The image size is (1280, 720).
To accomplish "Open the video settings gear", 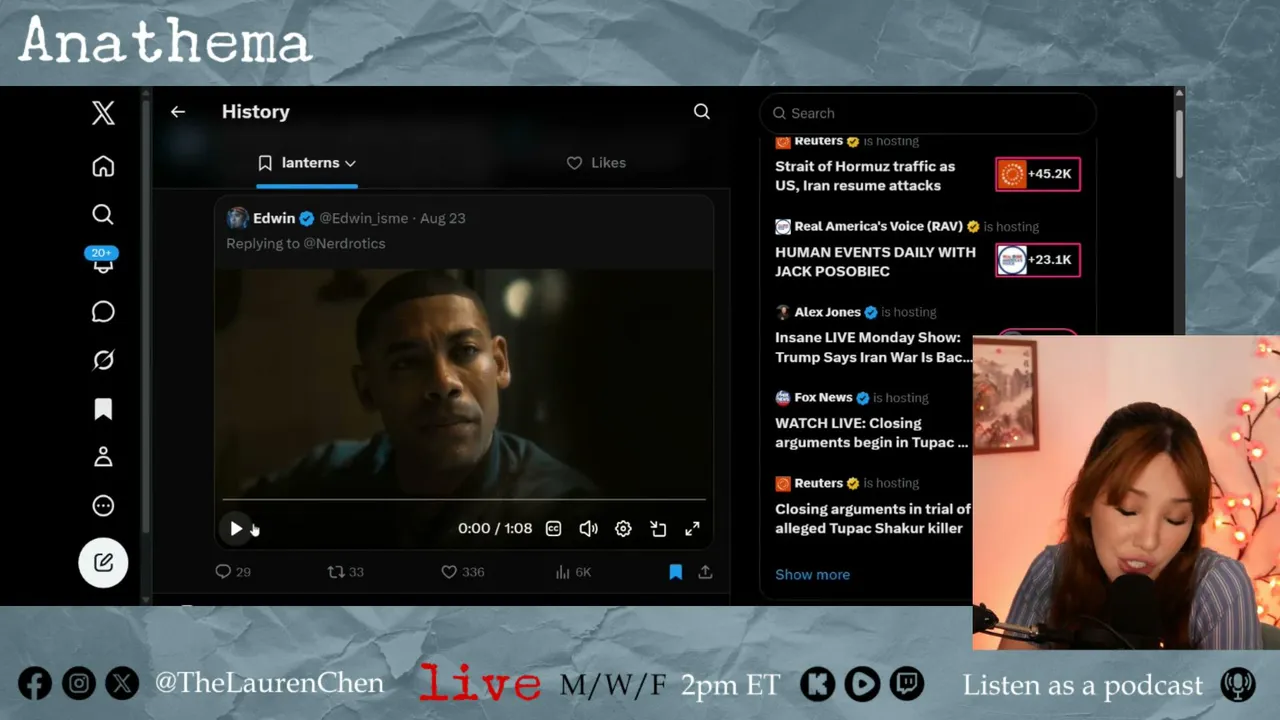I will point(623,529).
